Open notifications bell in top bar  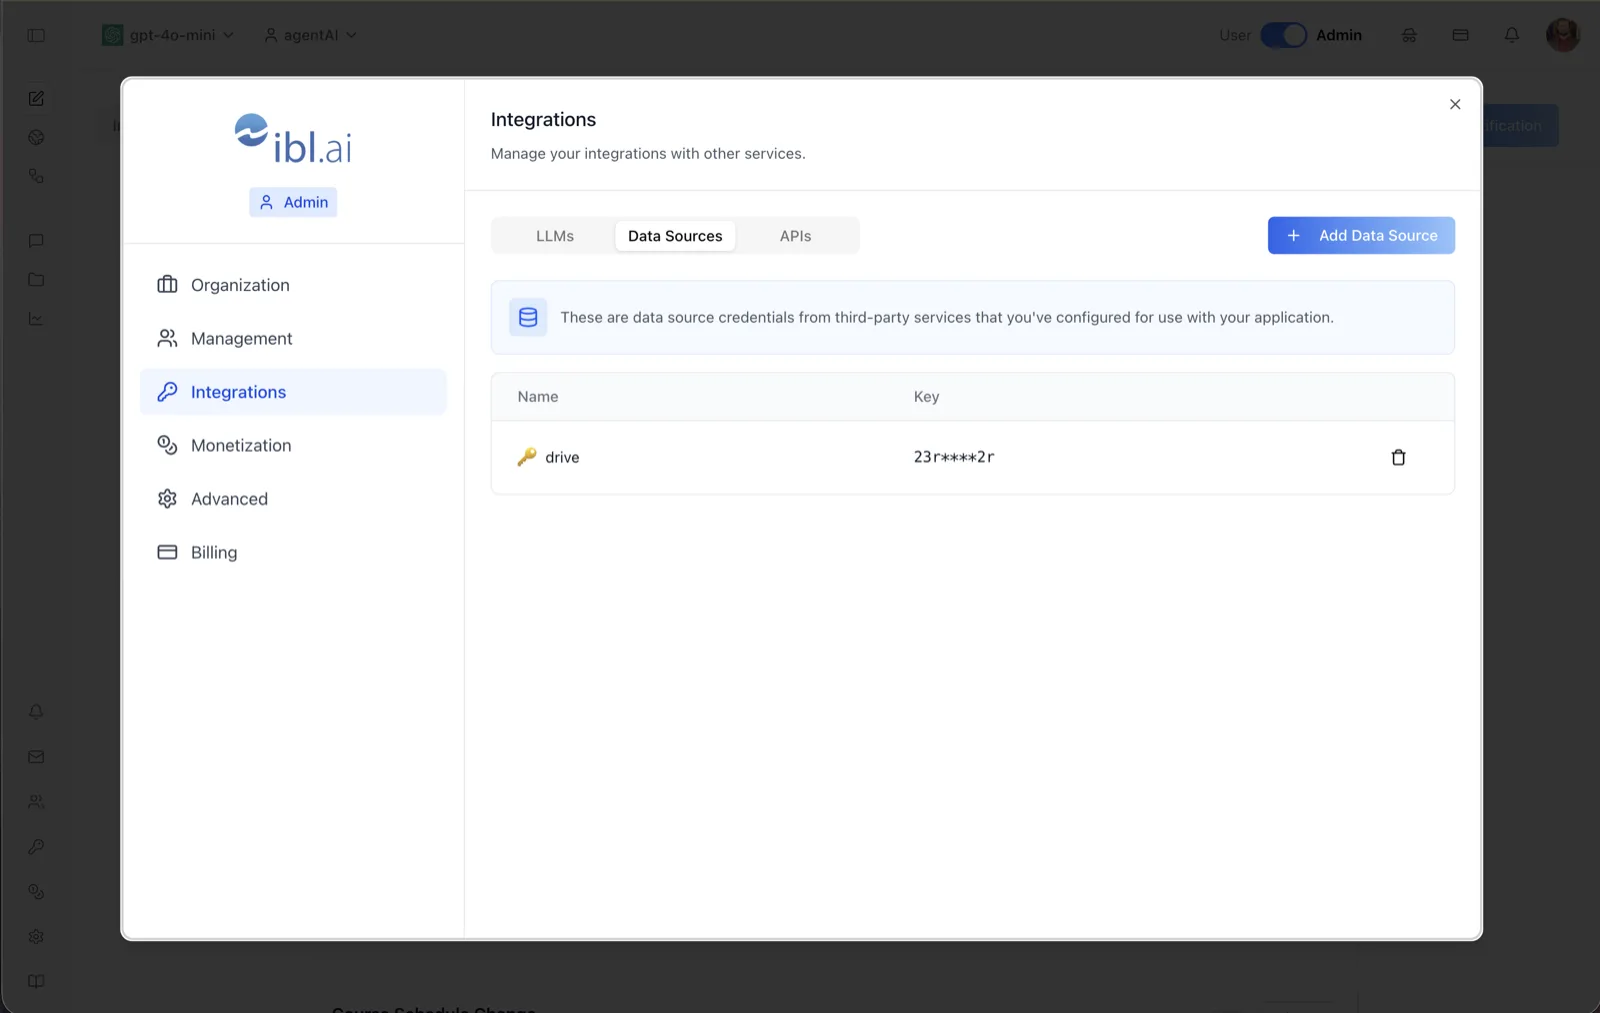[1511, 35]
